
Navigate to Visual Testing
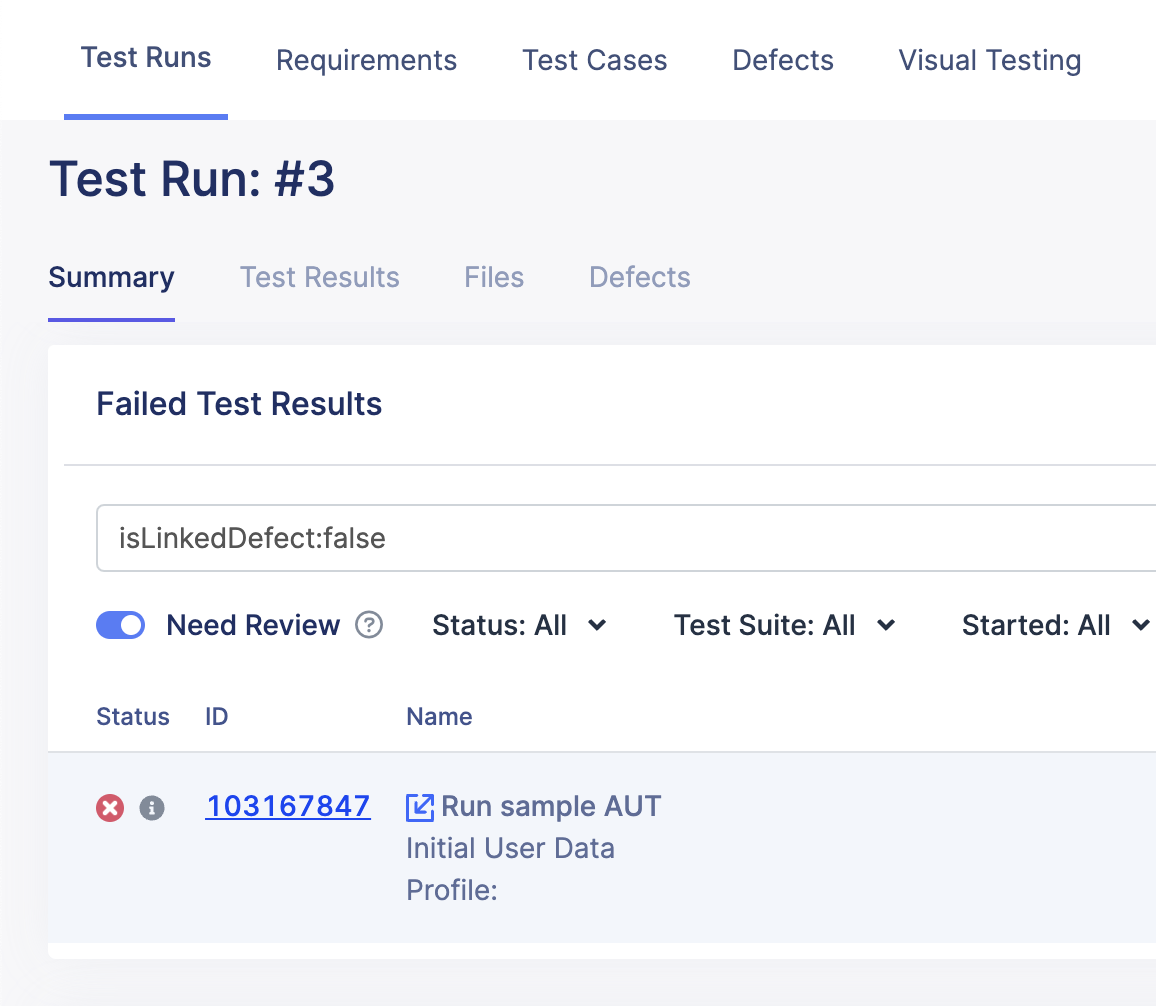point(989,60)
